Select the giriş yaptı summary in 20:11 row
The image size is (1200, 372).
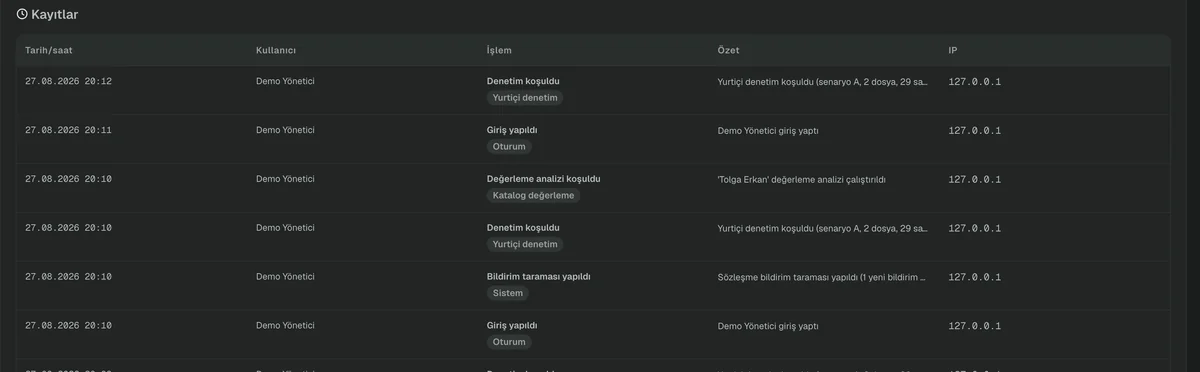(x=768, y=131)
